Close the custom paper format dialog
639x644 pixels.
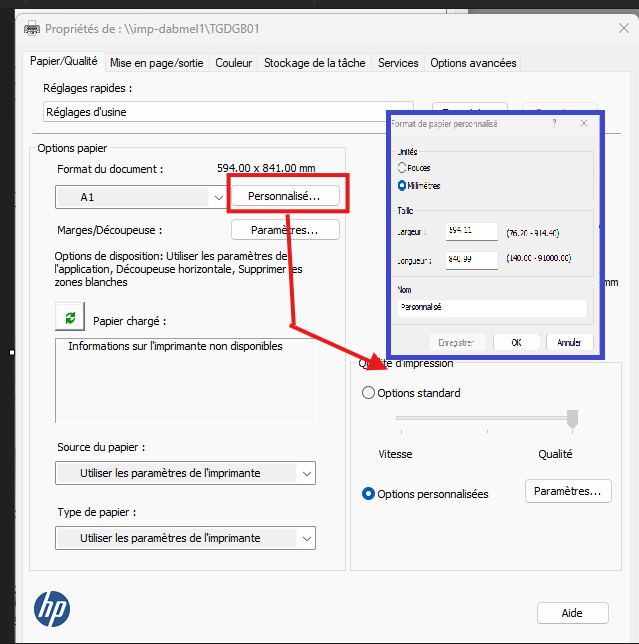[583, 123]
